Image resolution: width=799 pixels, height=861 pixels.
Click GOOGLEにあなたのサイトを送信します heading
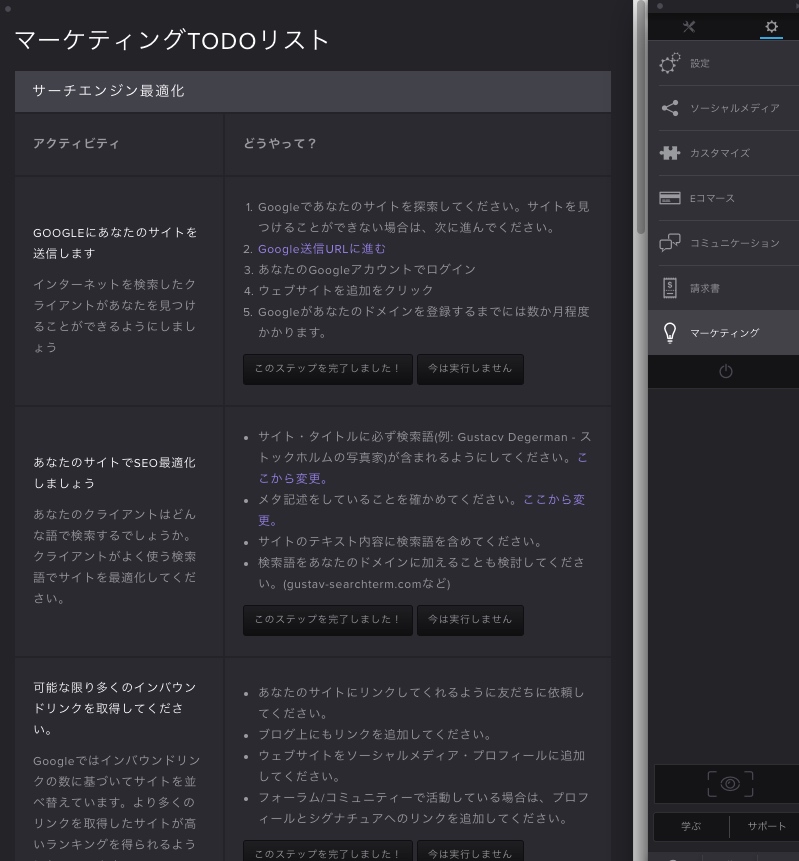click(x=115, y=243)
